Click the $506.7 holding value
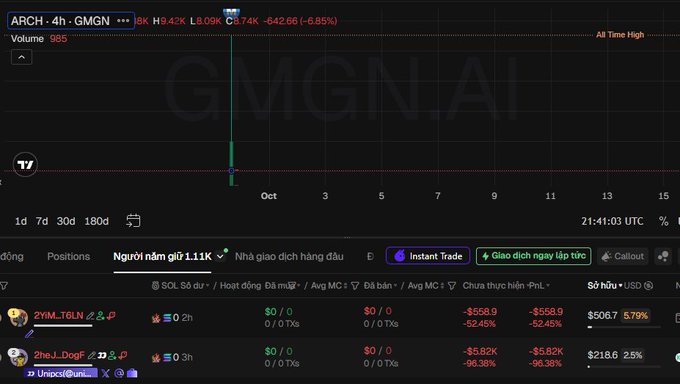The height and width of the screenshot is (384, 680). tap(602, 315)
